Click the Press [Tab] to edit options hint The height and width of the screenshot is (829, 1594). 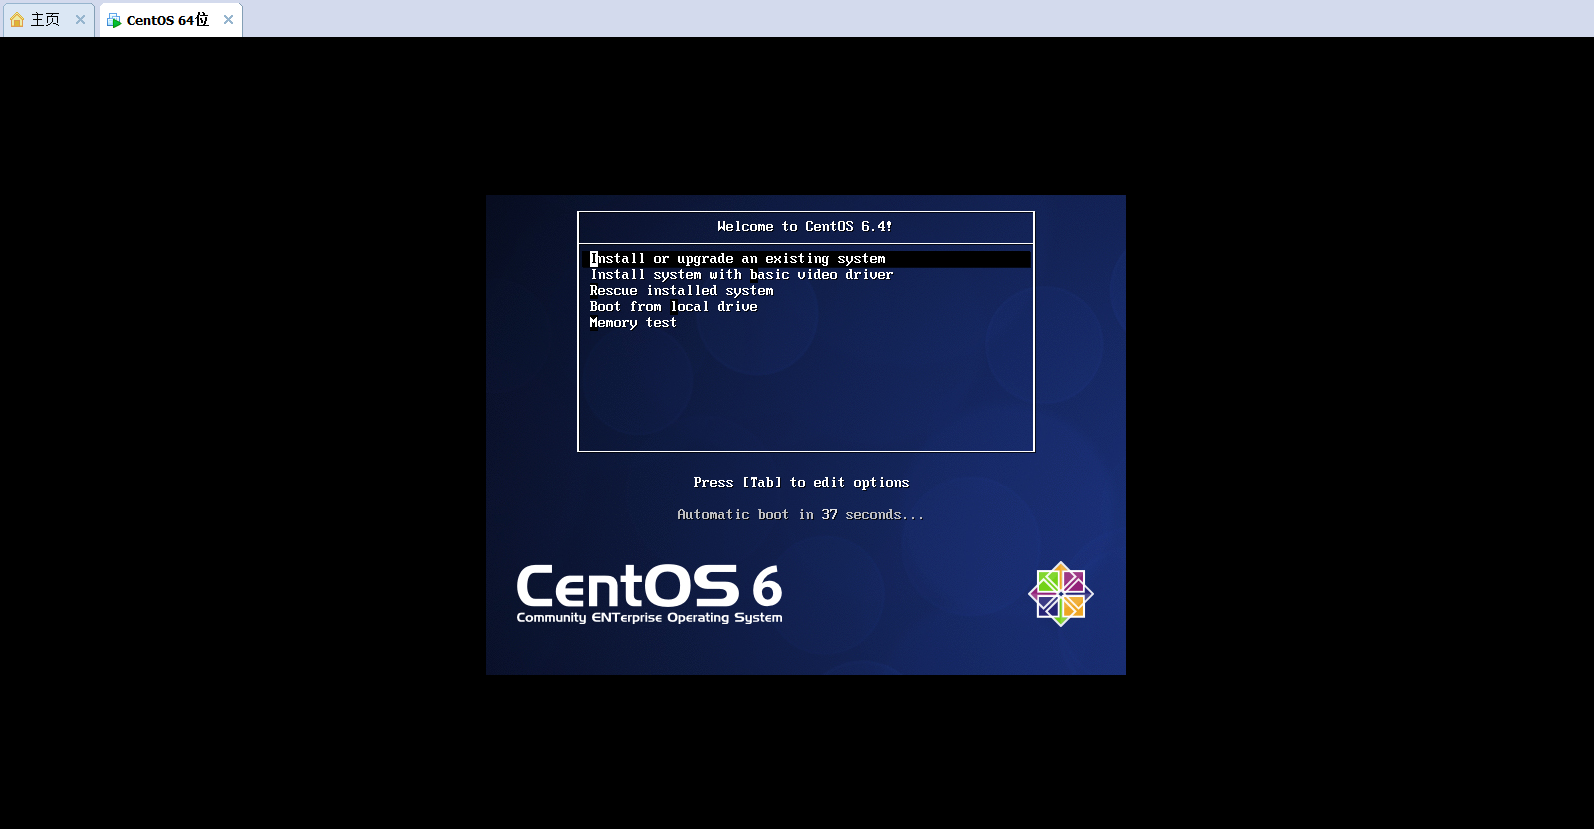click(801, 483)
